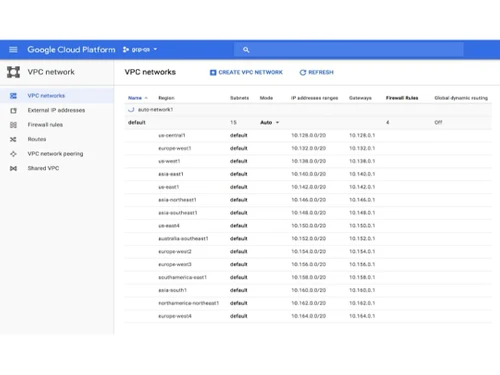Click the Region column header
This screenshot has width=500, height=375.
click(x=166, y=98)
